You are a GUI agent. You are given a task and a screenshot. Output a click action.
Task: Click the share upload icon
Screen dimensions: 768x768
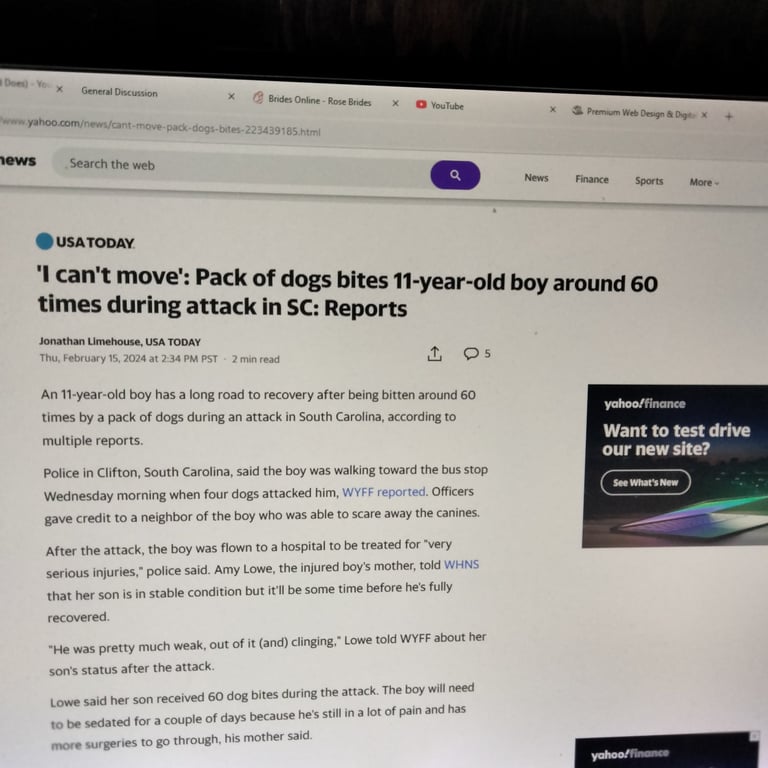pyautogui.click(x=434, y=354)
